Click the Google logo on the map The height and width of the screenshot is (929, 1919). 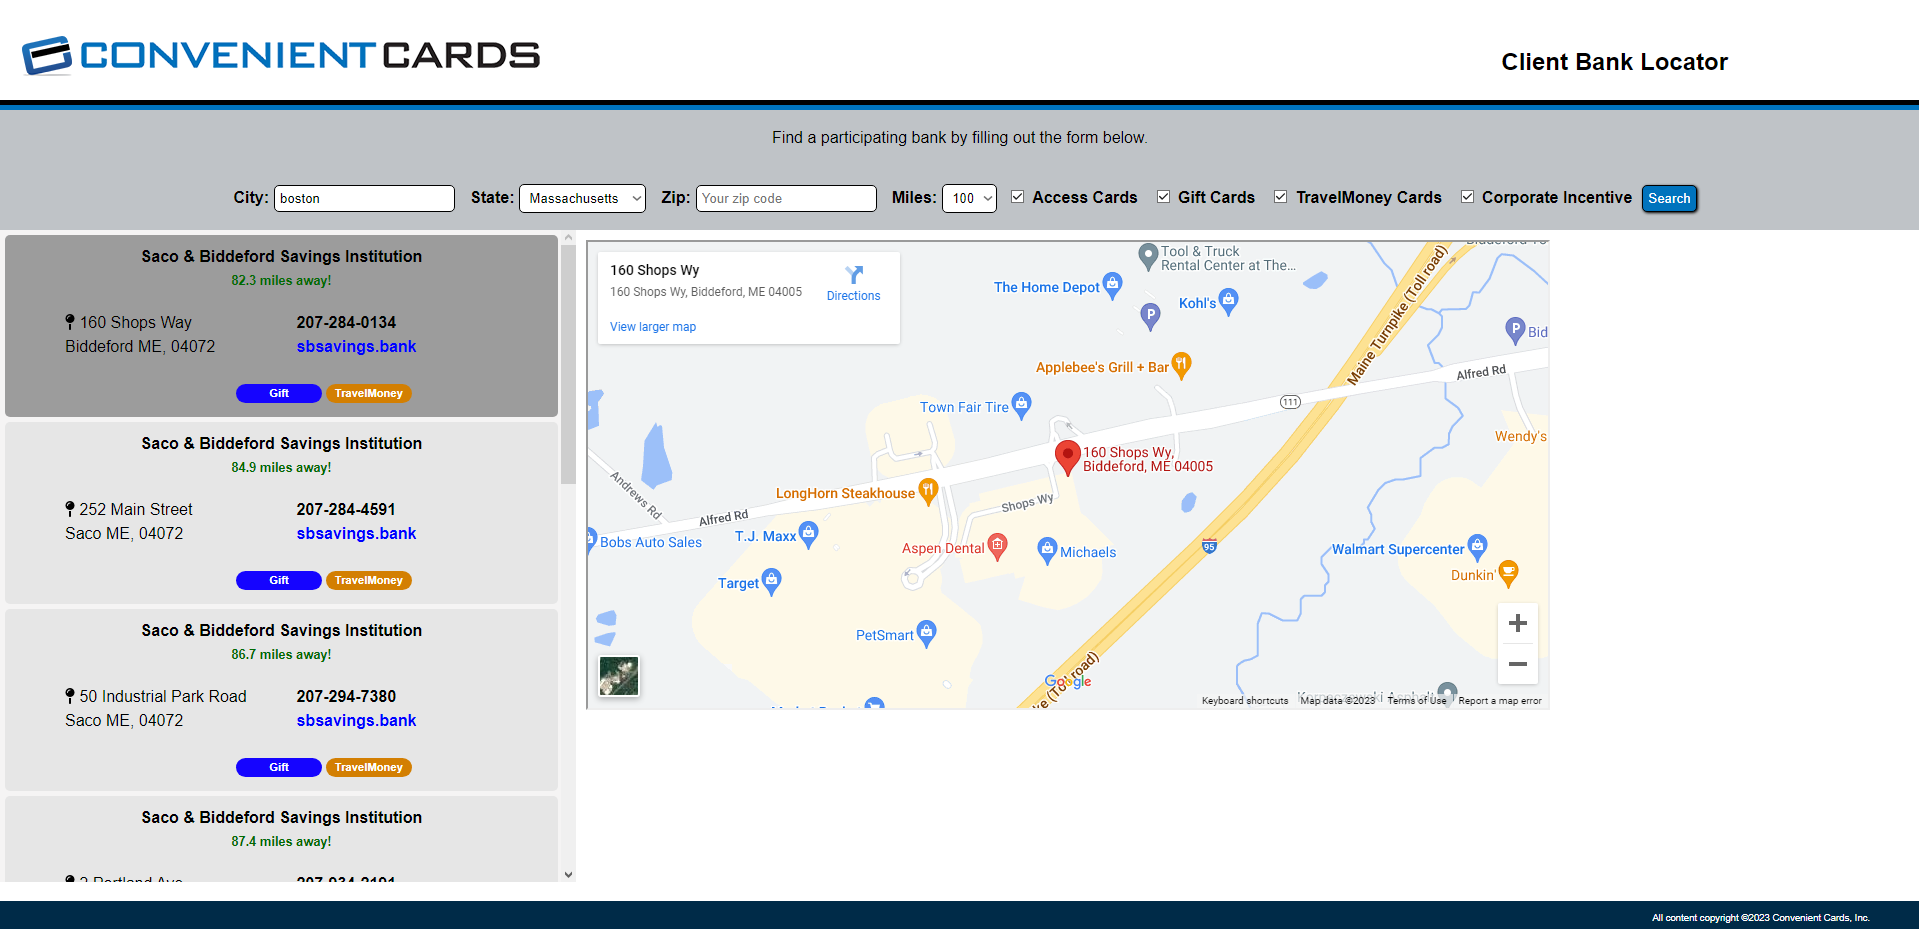tap(1068, 680)
